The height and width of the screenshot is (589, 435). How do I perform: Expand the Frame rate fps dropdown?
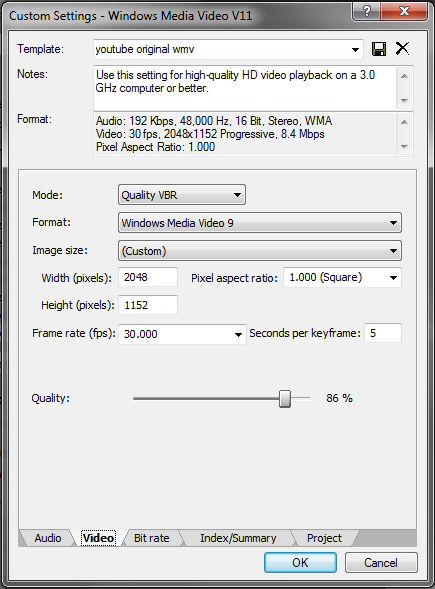182,334
